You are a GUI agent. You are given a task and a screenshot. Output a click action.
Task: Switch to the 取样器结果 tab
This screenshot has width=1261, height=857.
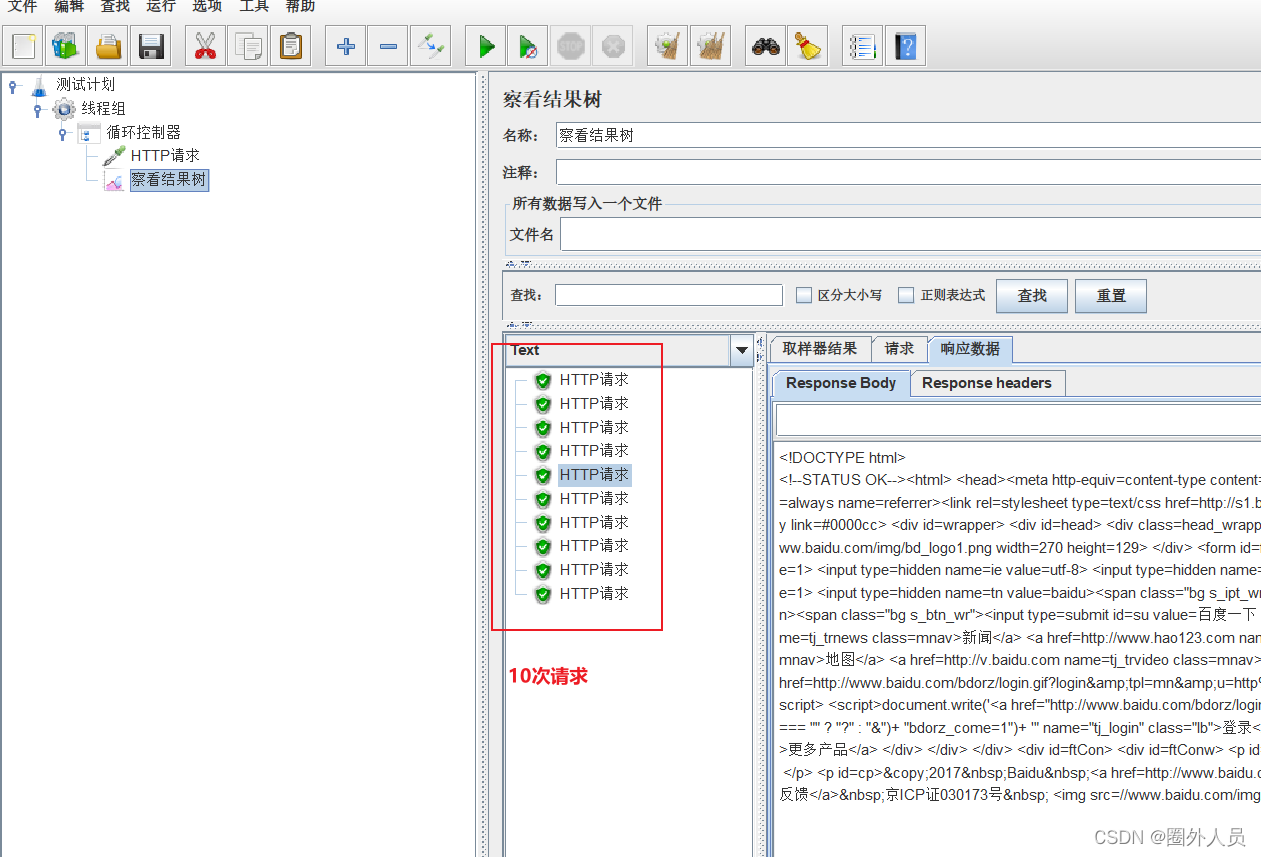[820, 349]
